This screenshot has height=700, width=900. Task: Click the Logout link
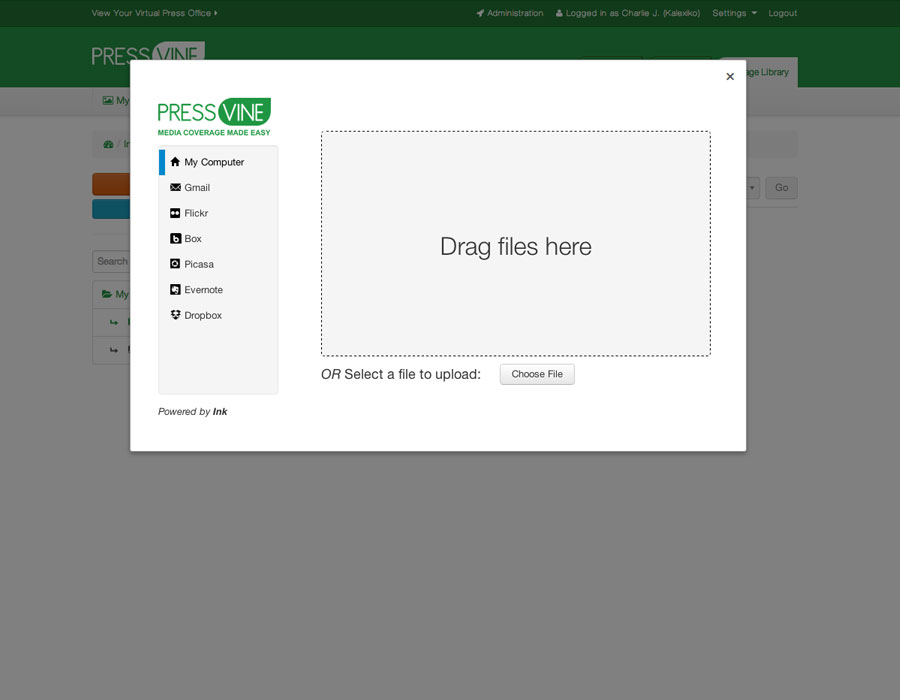click(x=782, y=13)
